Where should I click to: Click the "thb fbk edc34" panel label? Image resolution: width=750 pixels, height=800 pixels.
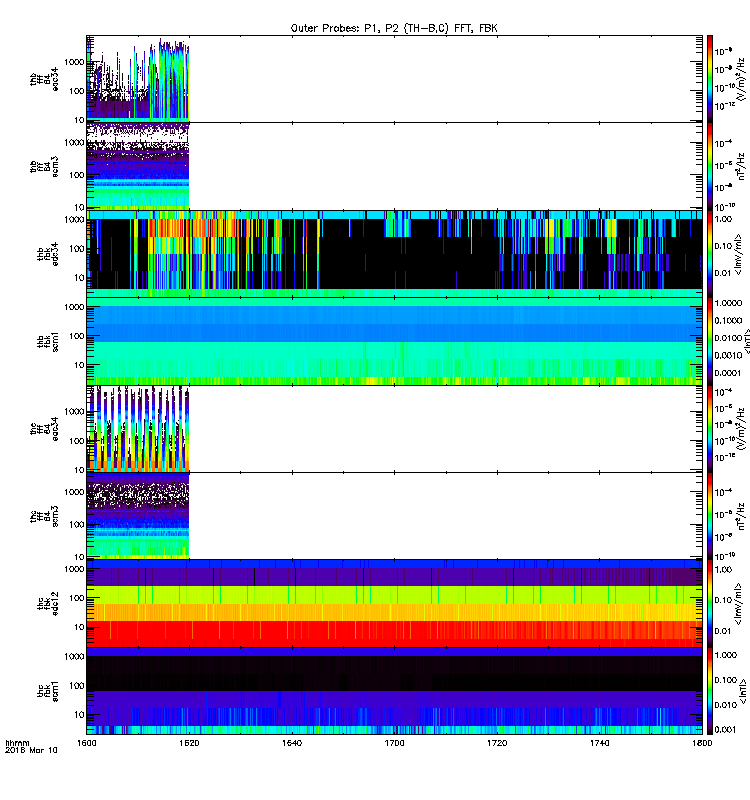click(x=48, y=254)
